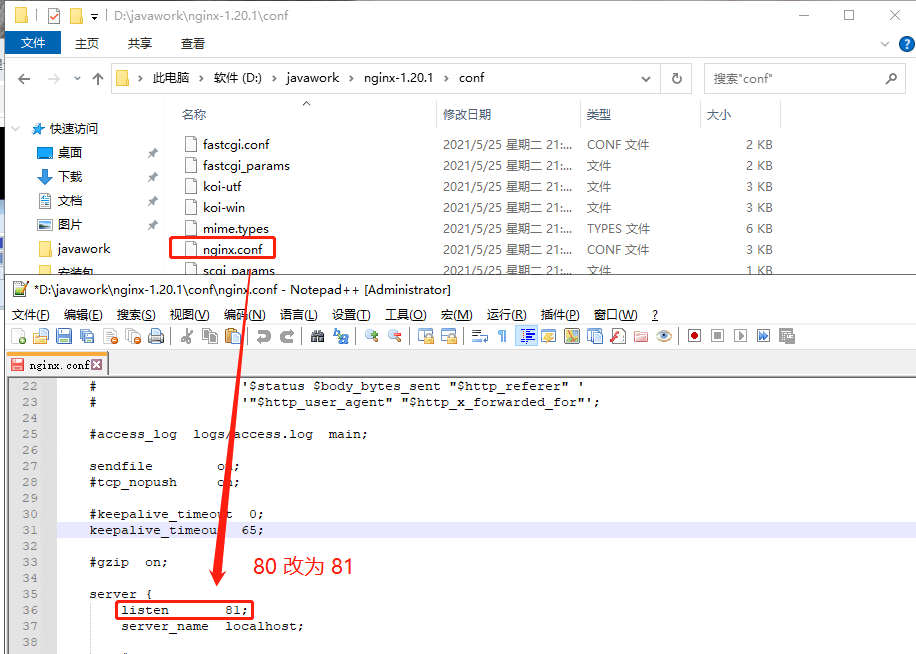Open the 视图(V) menu
The image size is (916, 654).
(189, 315)
